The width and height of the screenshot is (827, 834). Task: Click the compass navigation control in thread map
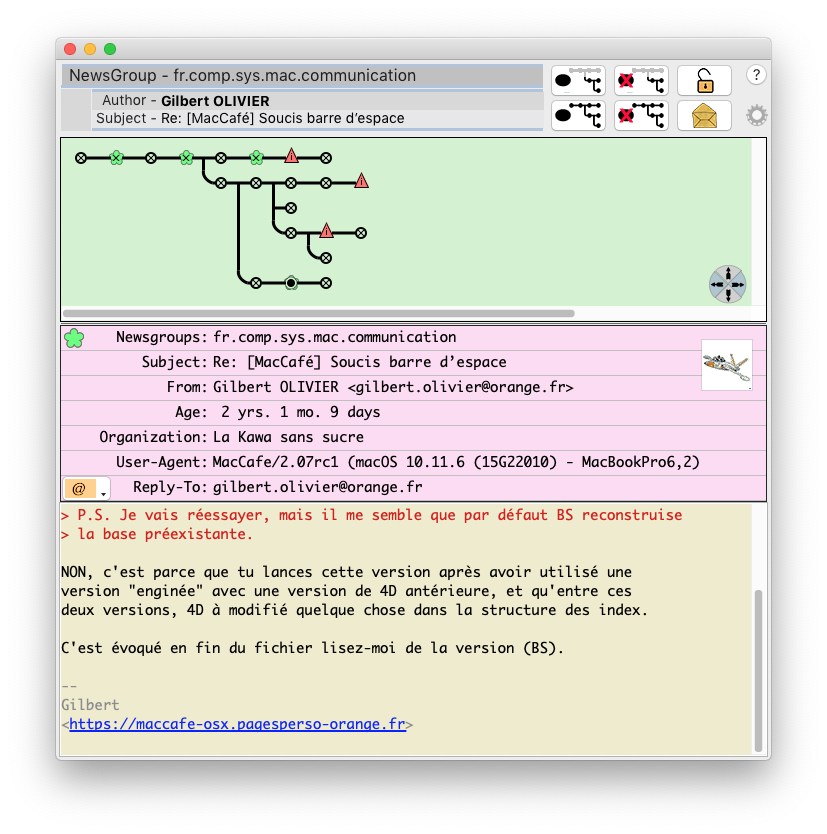pos(727,284)
